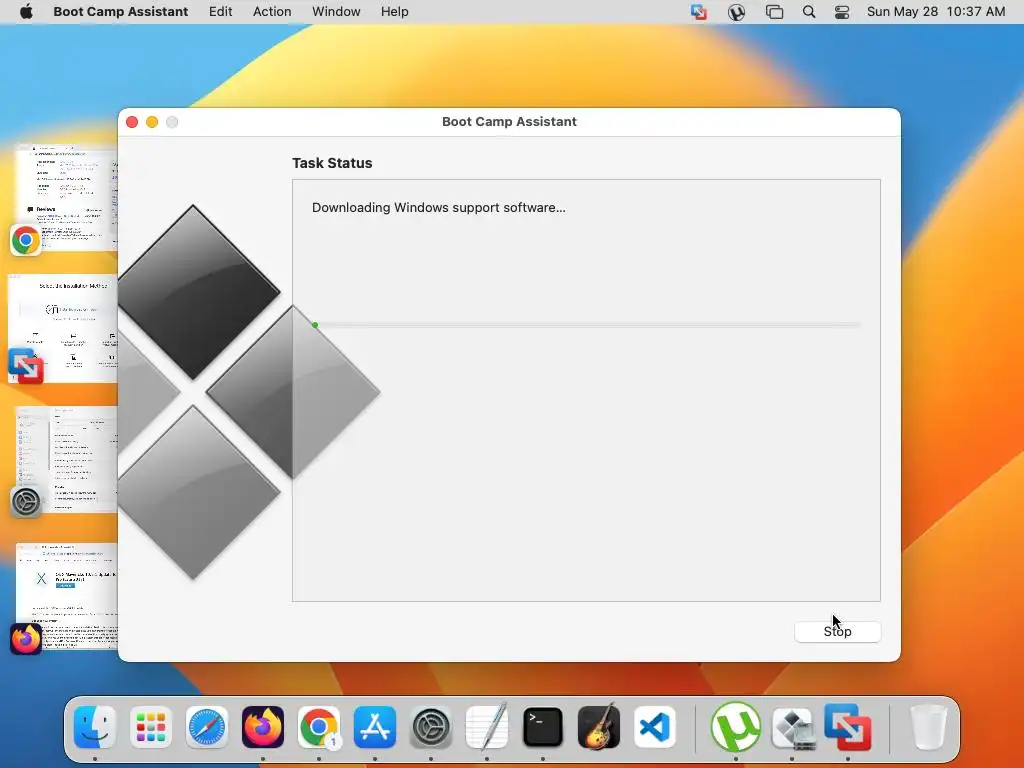Open the Edit menu
The width and height of the screenshot is (1024, 768).
220,12
